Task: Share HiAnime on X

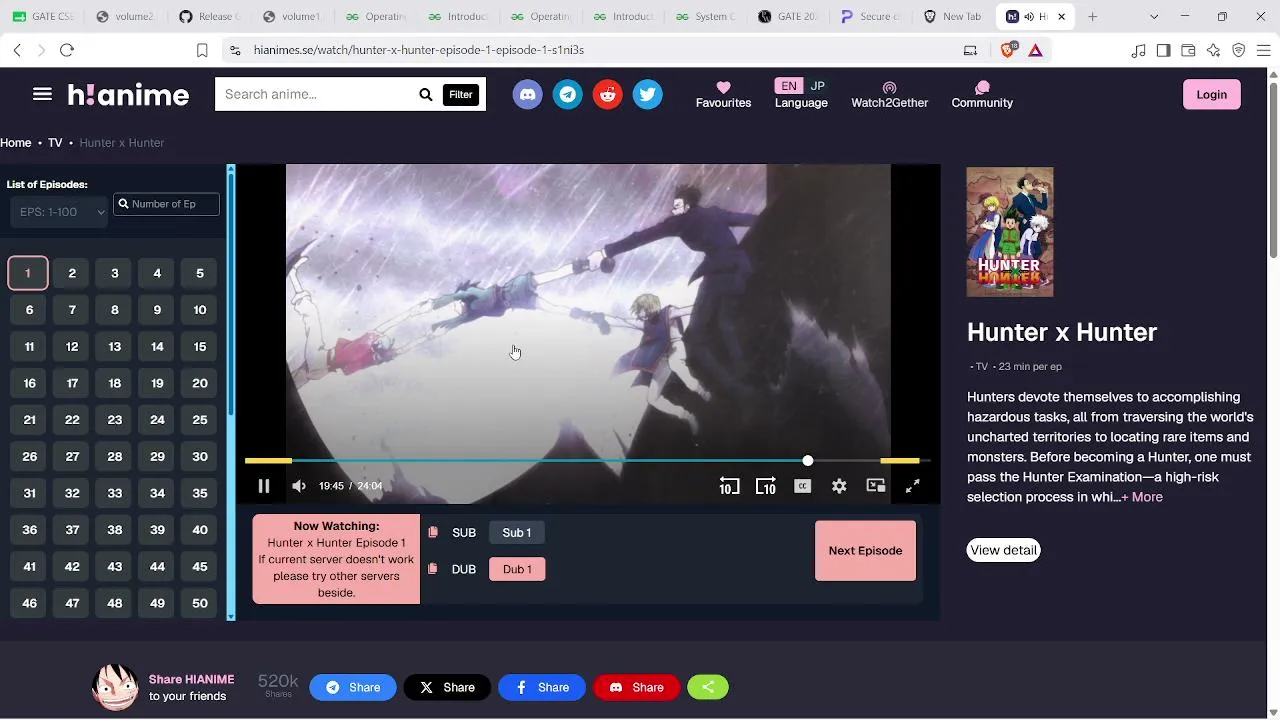Action: [447, 688]
